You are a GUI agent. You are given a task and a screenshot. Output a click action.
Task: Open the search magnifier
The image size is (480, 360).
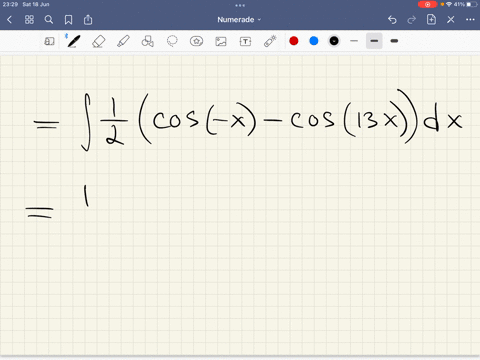[x=49, y=20]
